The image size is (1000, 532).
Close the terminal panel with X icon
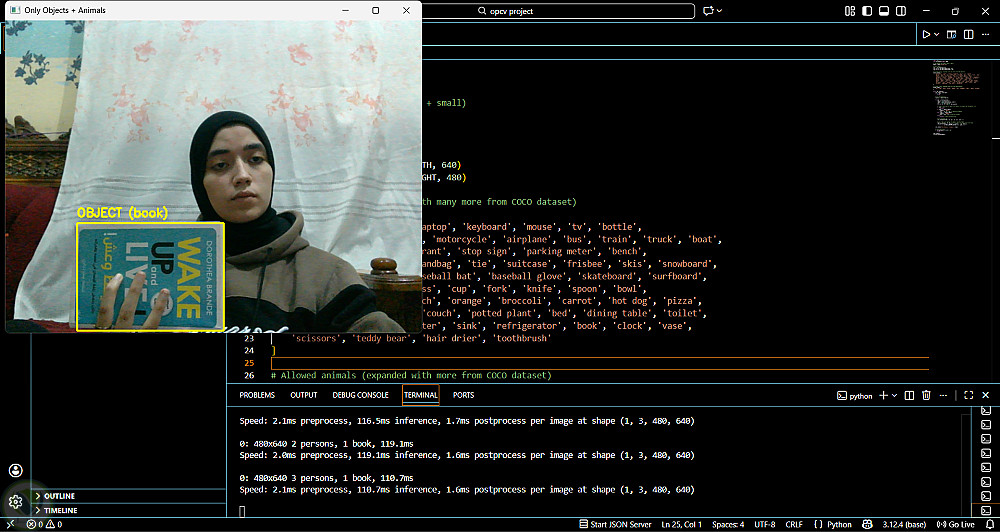coord(986,395)
